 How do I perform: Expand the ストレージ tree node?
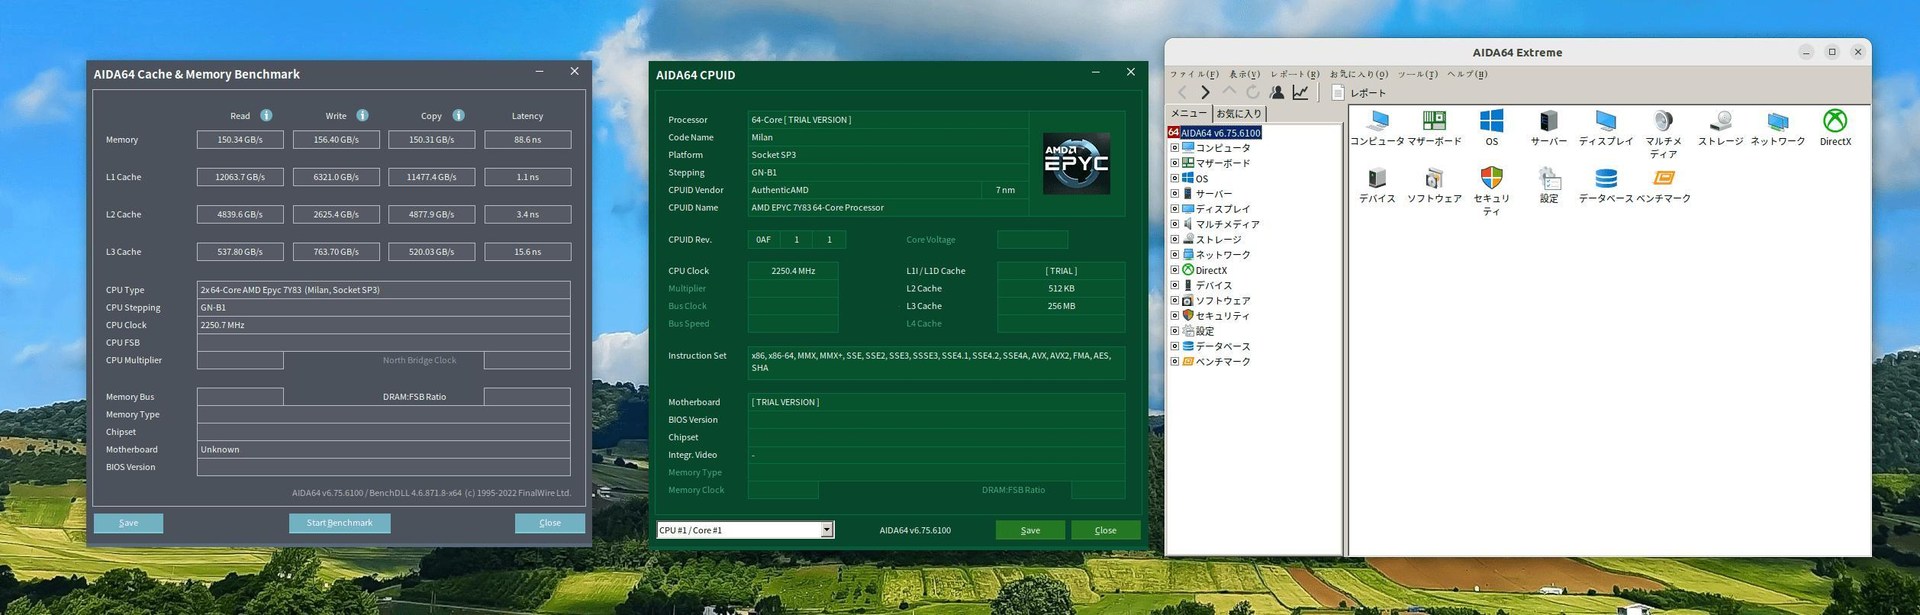(1175, 239)
